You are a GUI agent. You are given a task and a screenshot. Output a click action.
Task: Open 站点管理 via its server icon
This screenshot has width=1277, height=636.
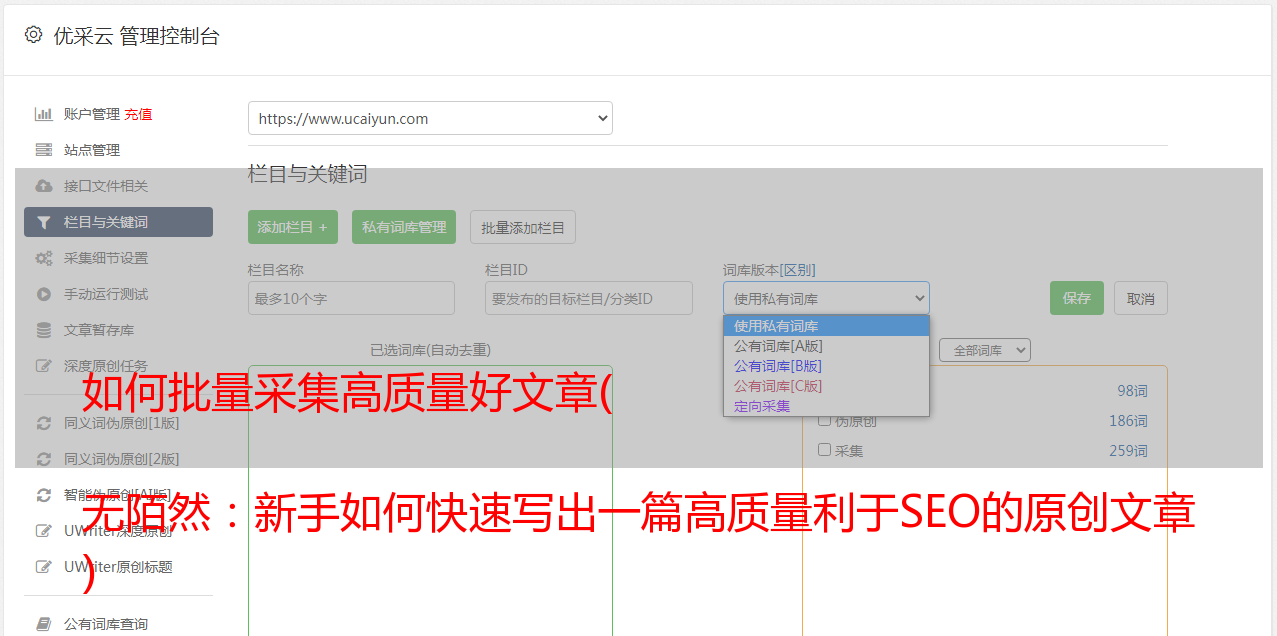coord(43,150)
